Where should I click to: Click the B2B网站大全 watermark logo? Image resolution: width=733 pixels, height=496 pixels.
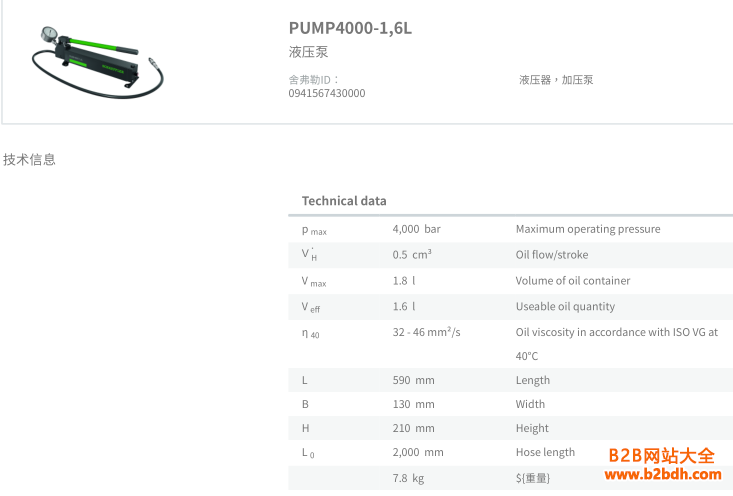(x=661, y=455)
